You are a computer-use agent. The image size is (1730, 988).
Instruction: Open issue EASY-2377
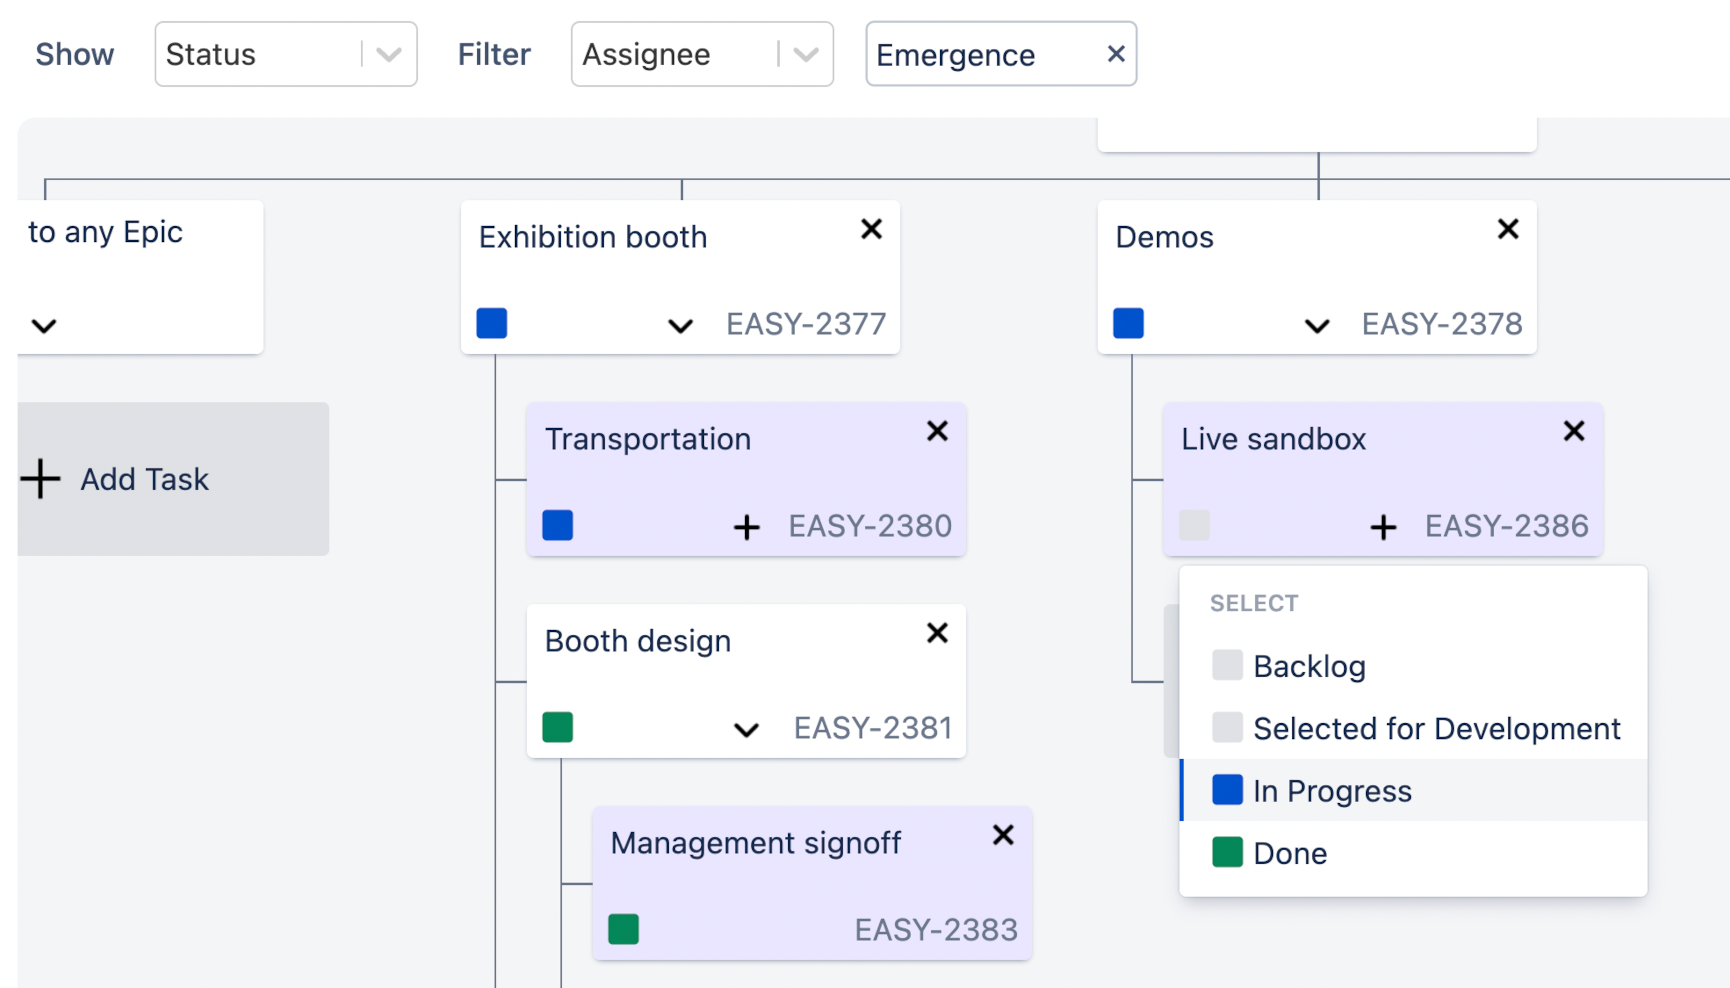(806, 324)
